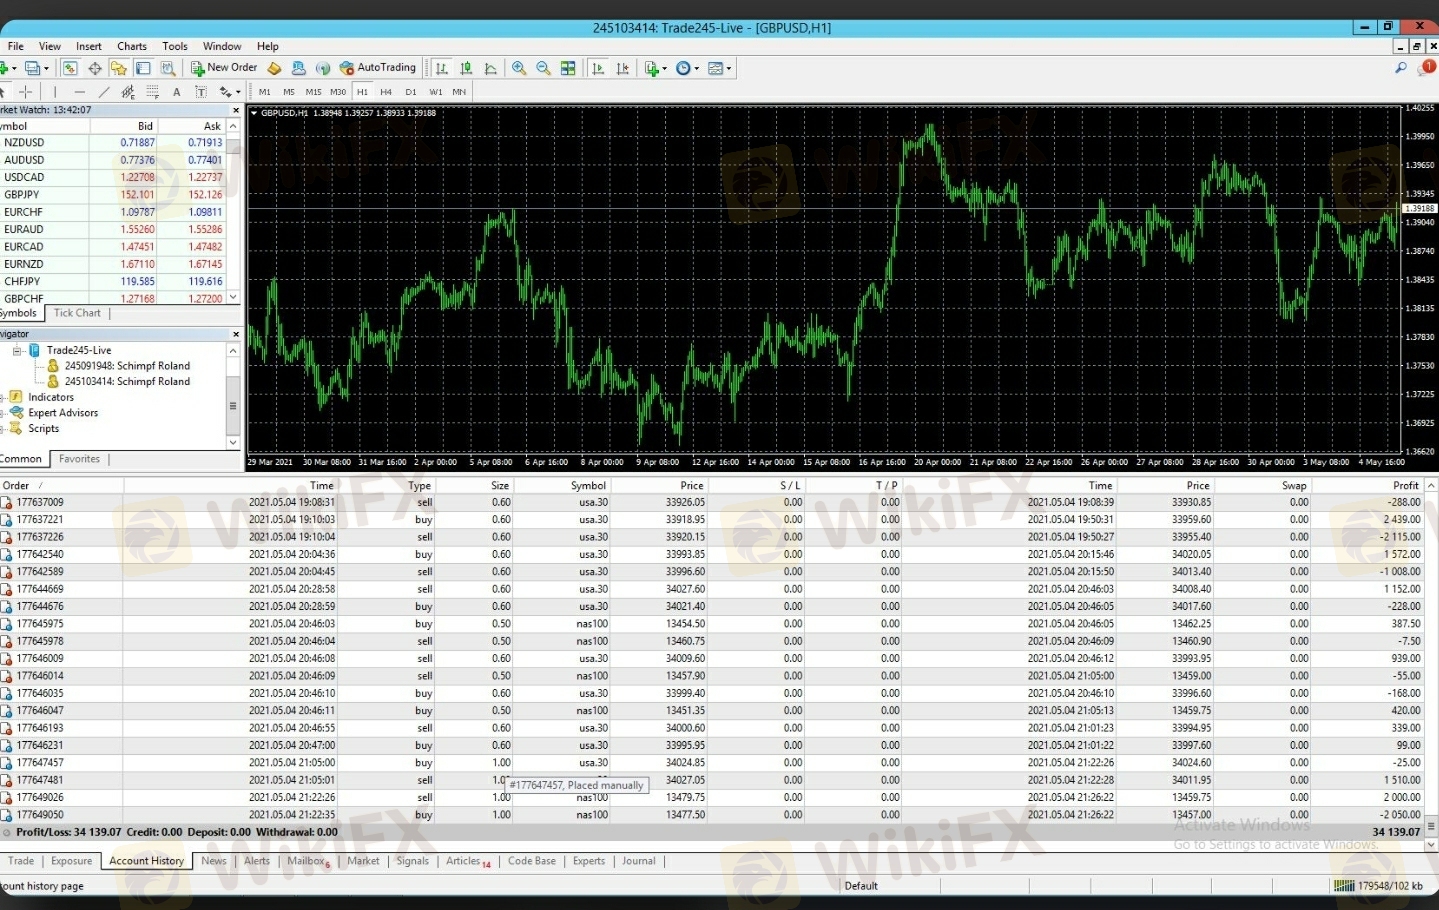Zoom out on the chart

pos(543,68)
